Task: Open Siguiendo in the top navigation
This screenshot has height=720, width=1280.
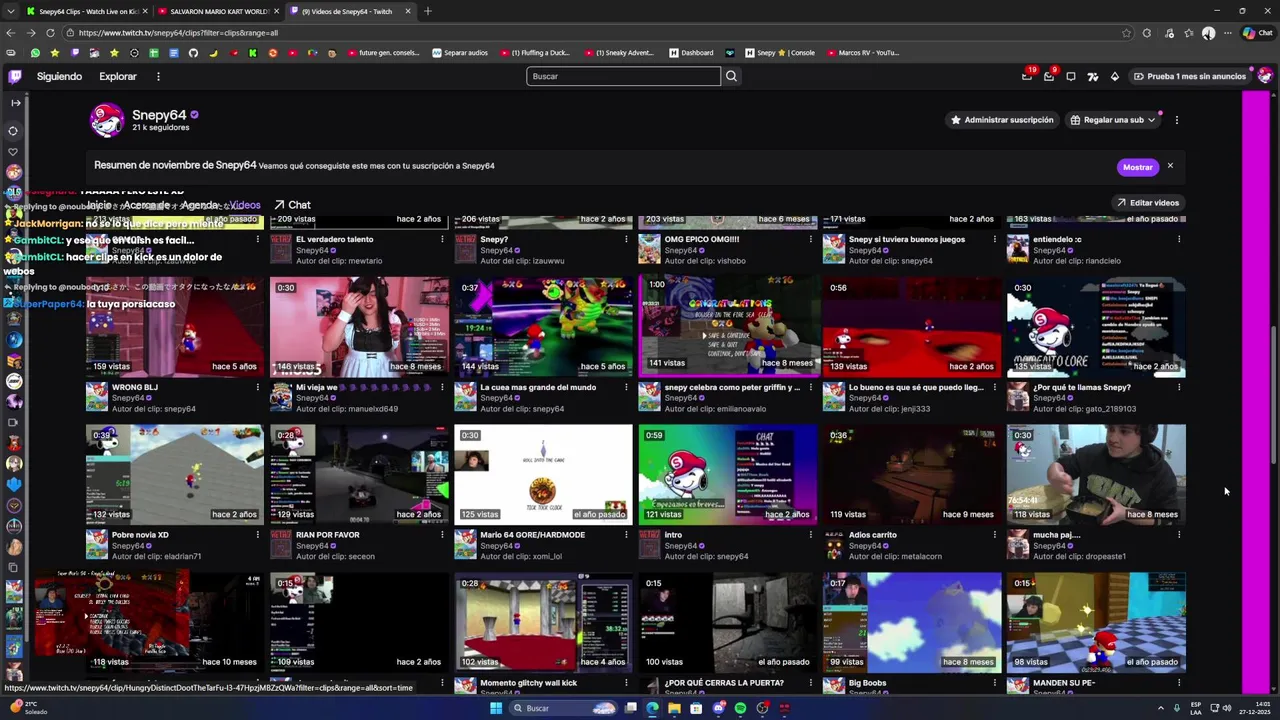Action: coord(59,76)
